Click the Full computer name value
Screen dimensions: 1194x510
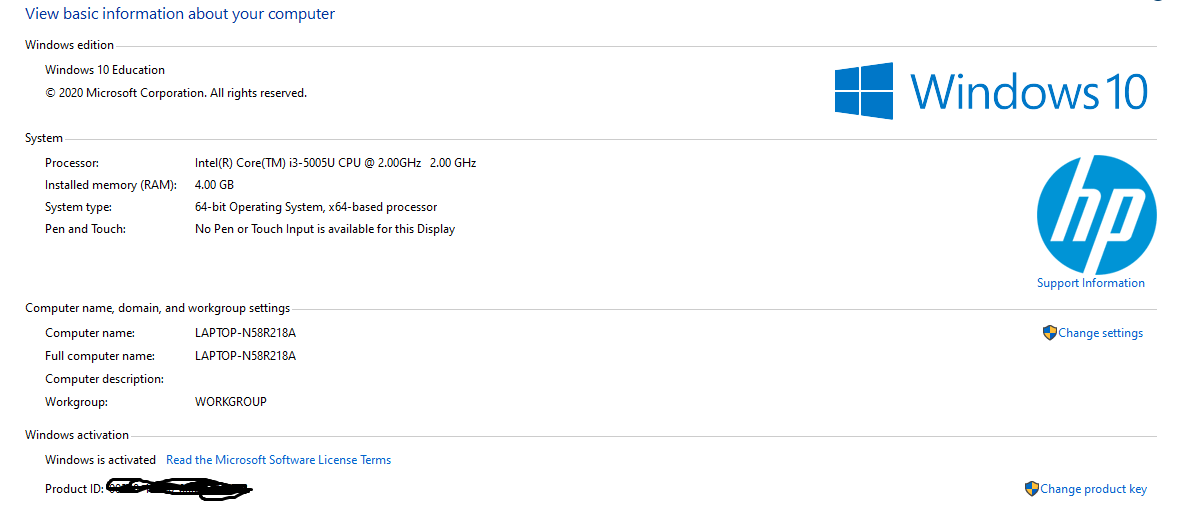click(245, 355)
